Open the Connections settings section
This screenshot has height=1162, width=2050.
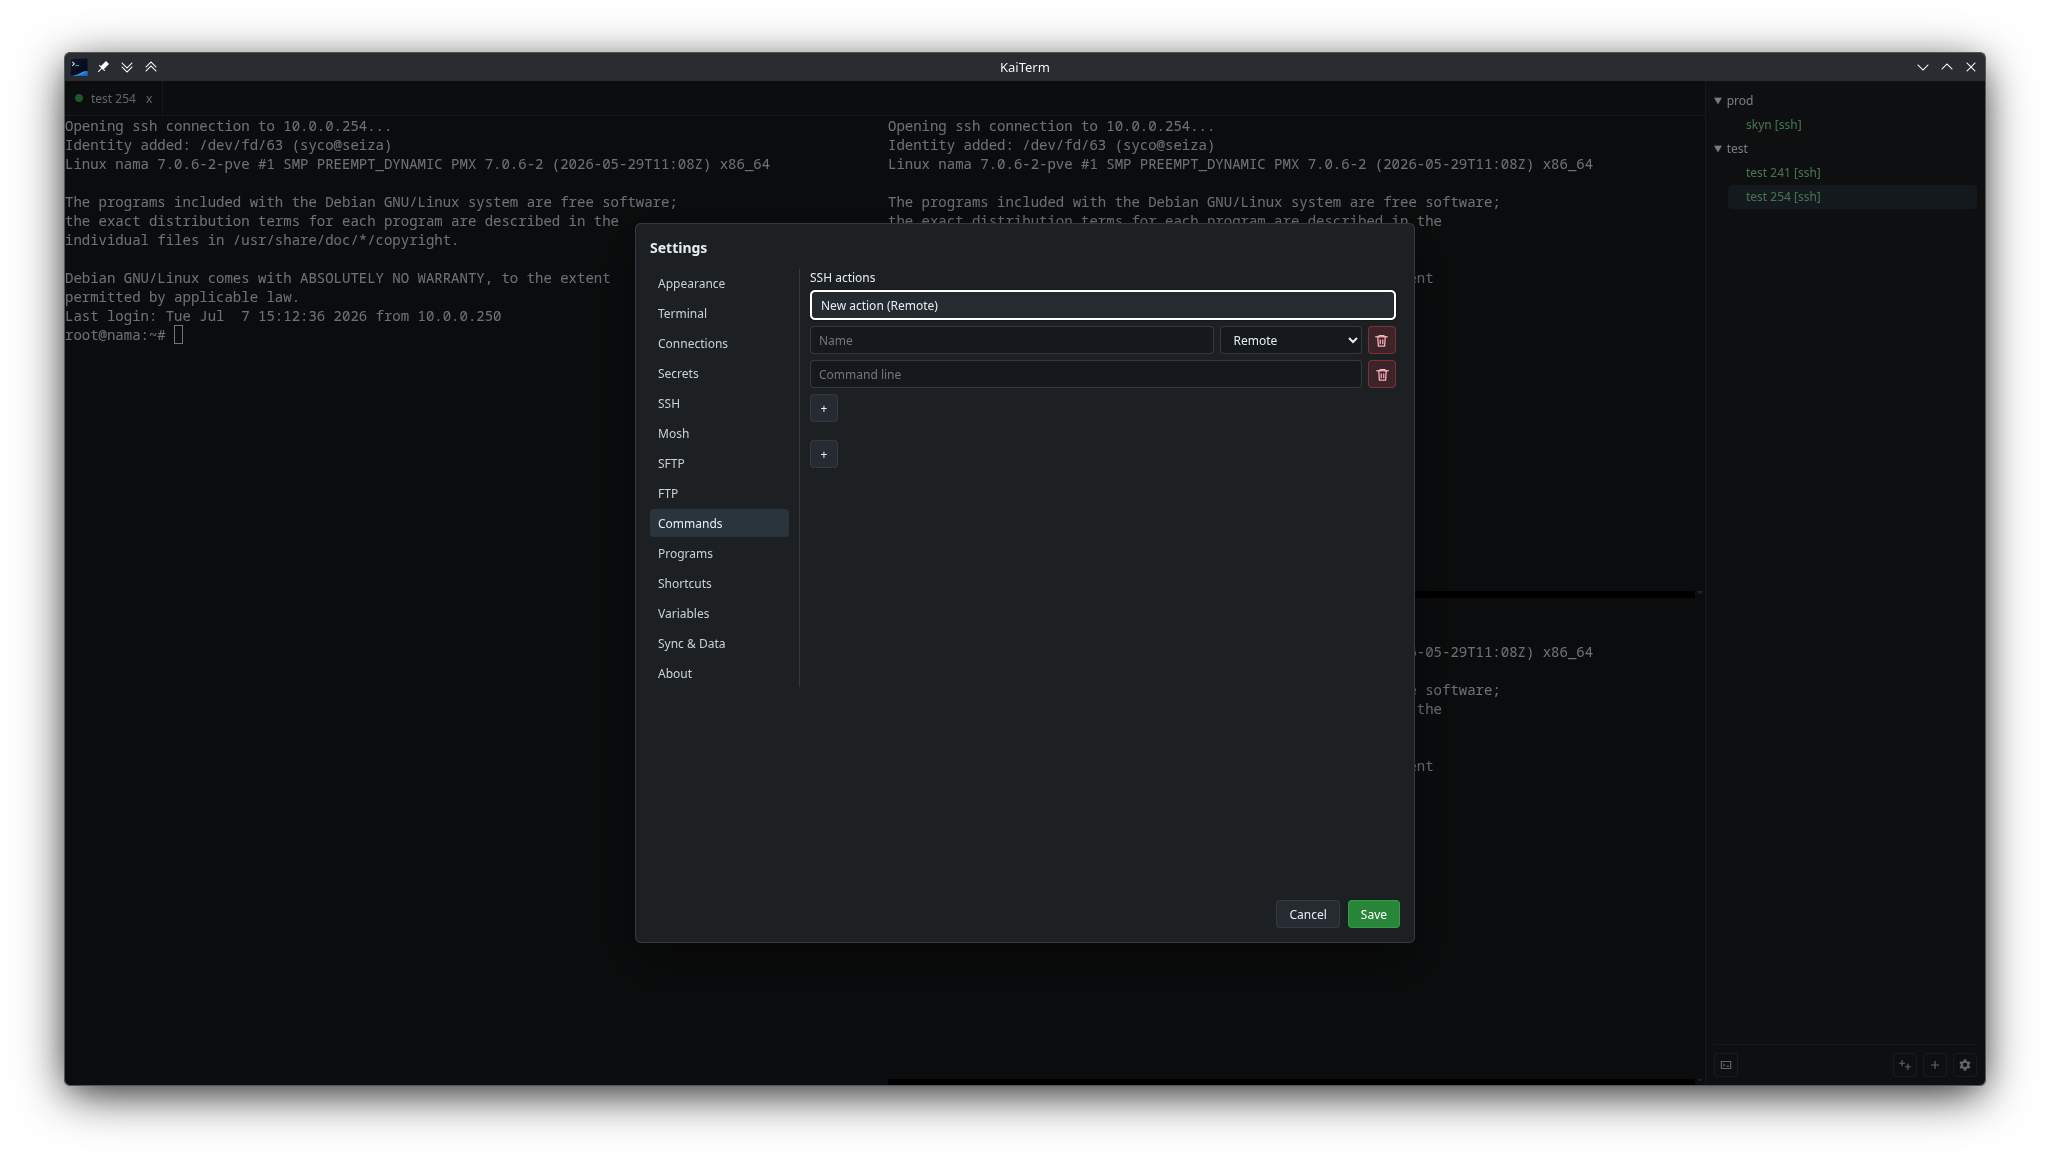(x=719, y=344)
